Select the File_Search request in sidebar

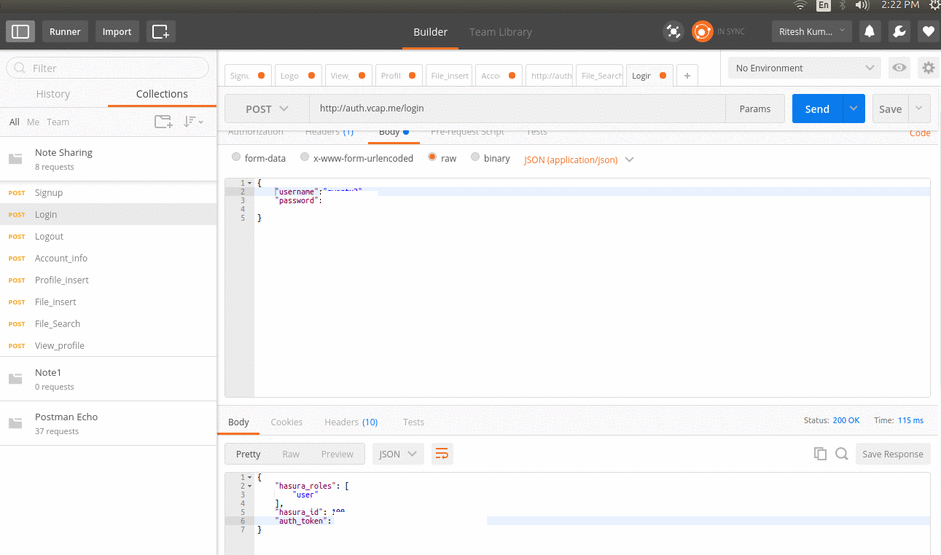(108, 323)
